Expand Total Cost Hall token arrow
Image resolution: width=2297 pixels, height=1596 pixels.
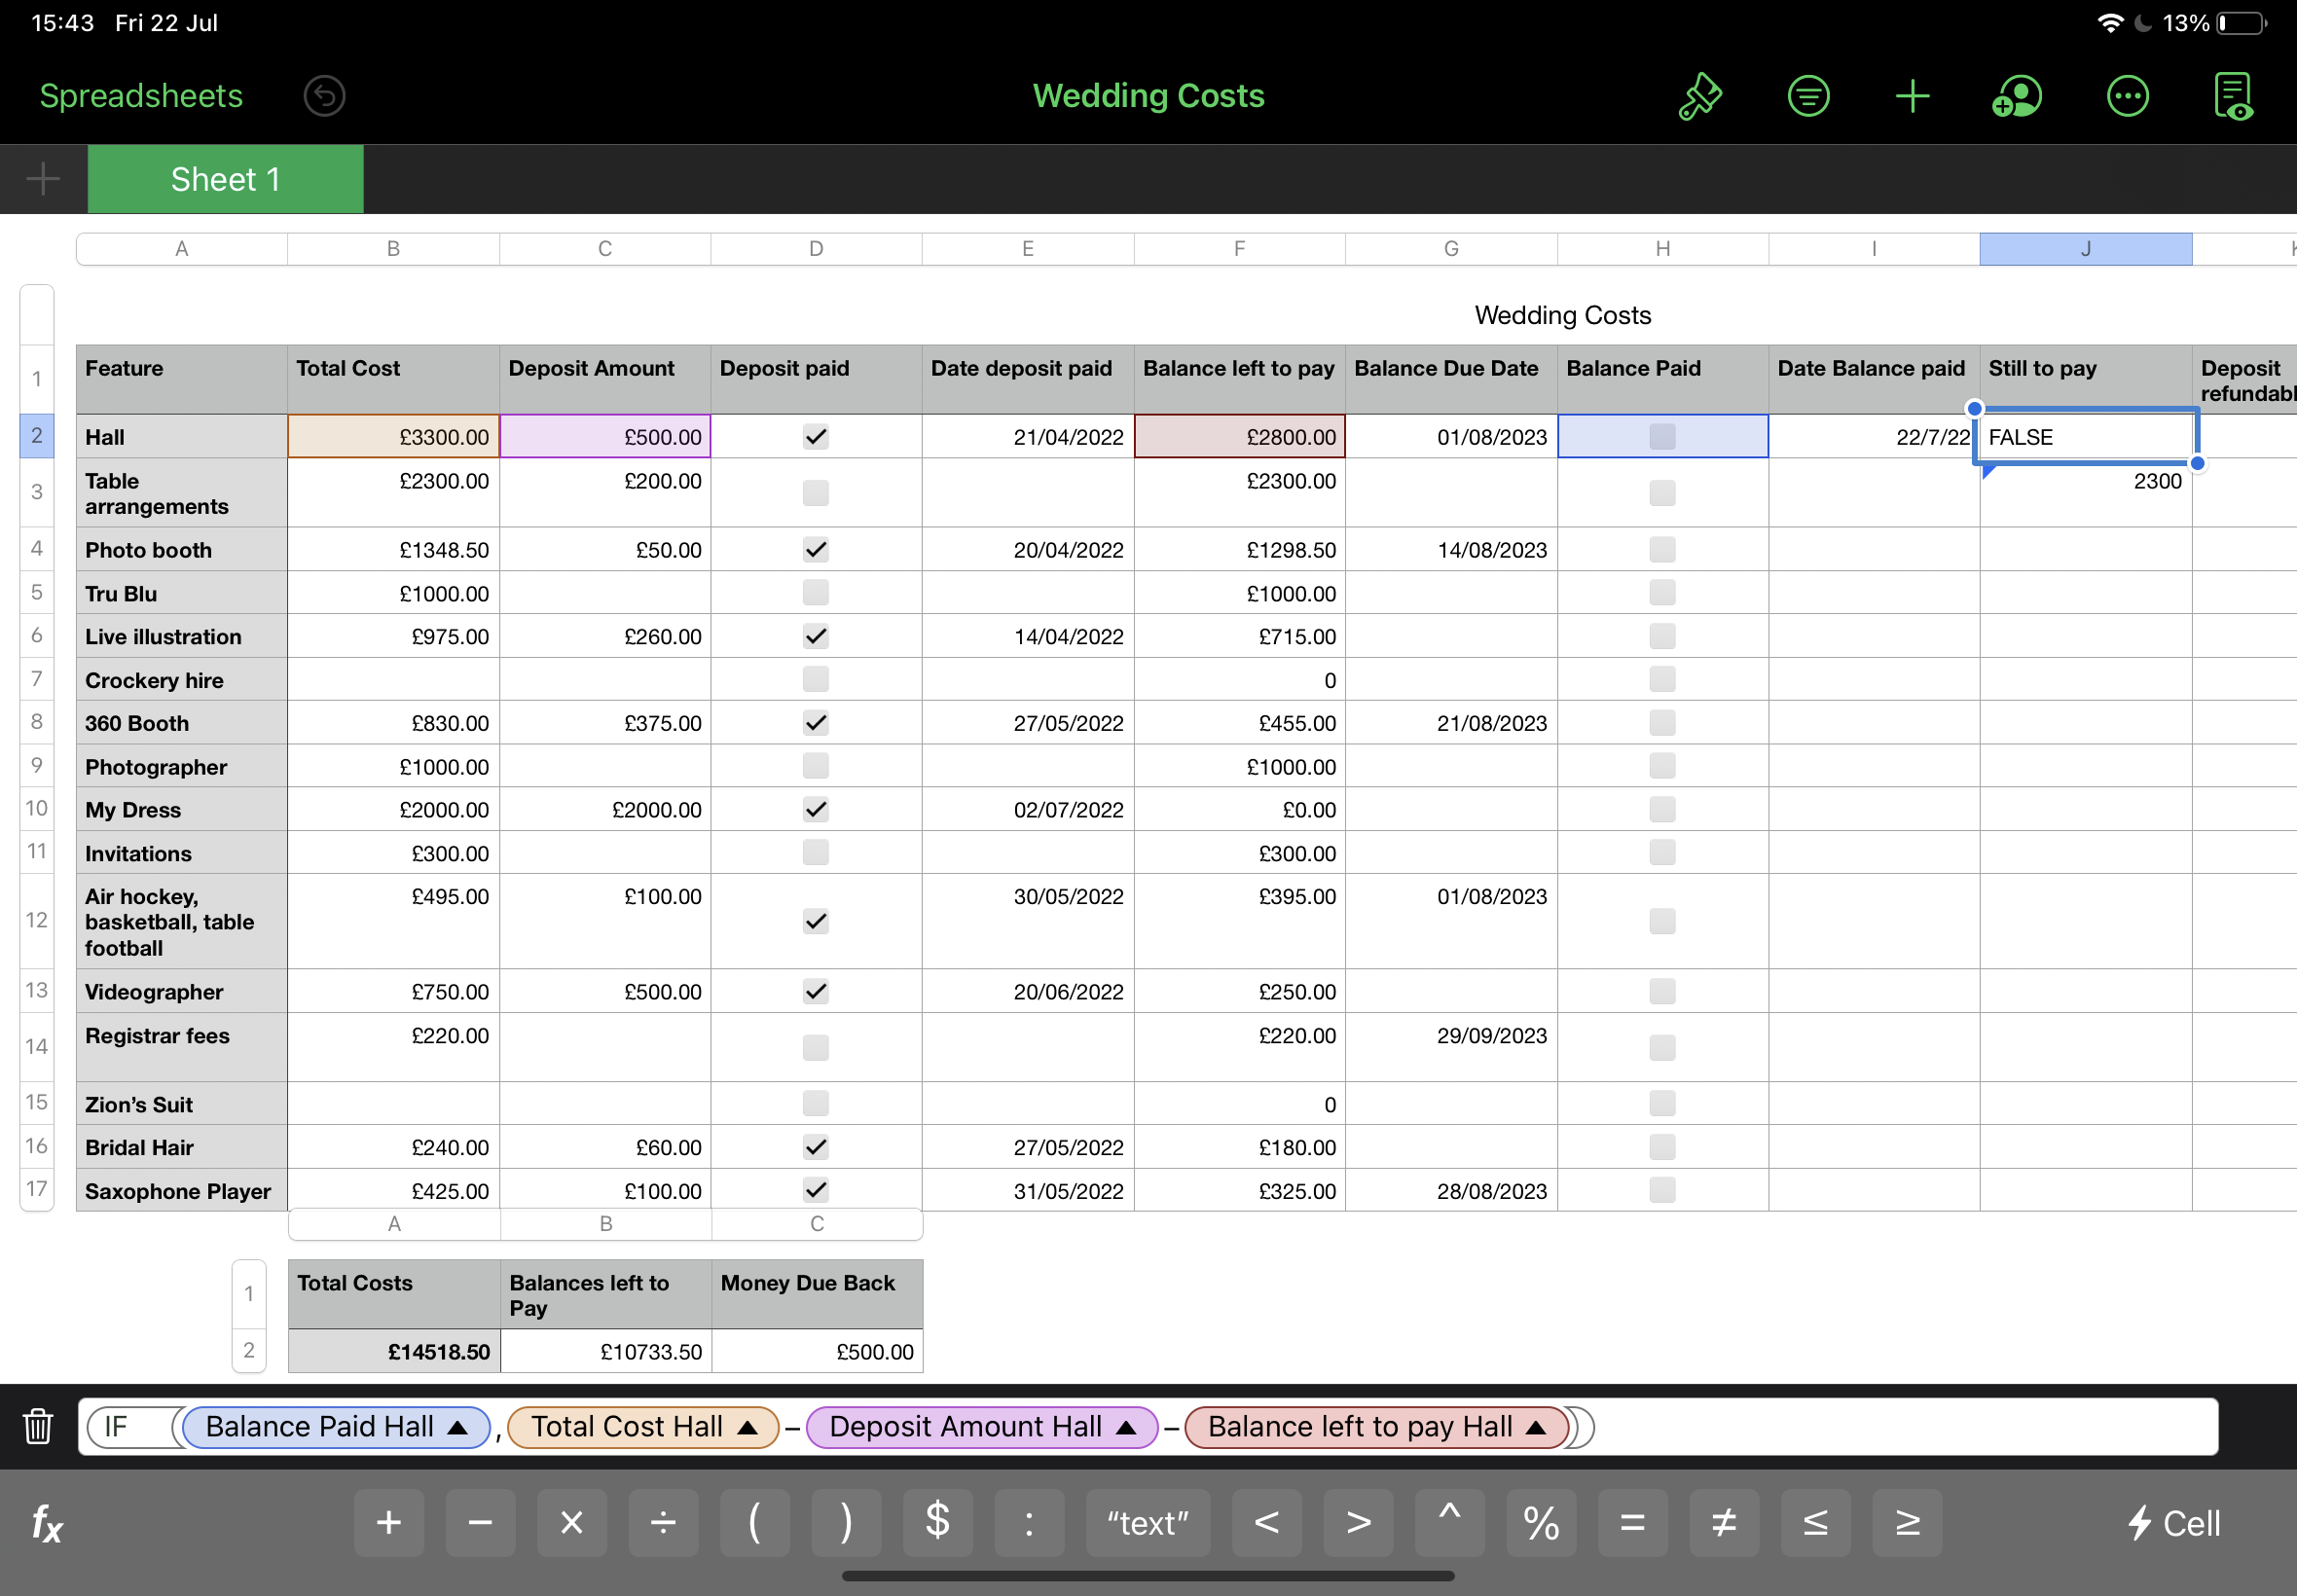(747, 1428)
